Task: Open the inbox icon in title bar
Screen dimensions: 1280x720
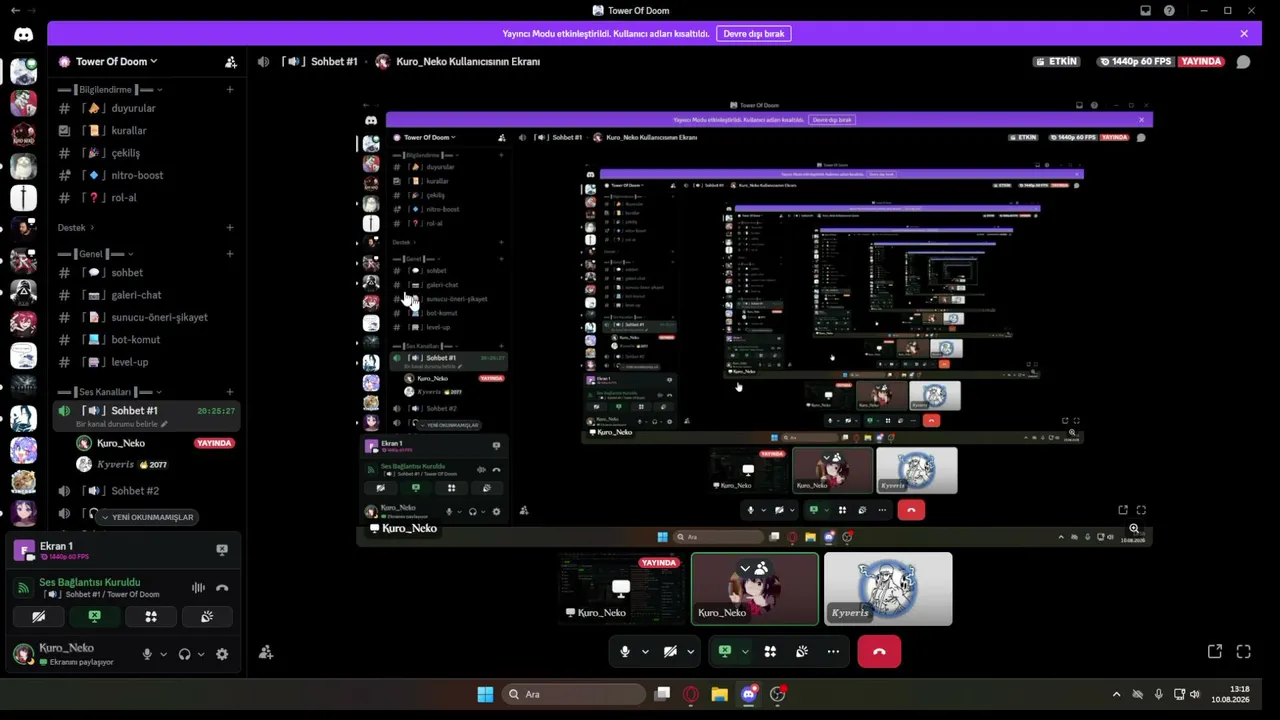Action: 1145,10
